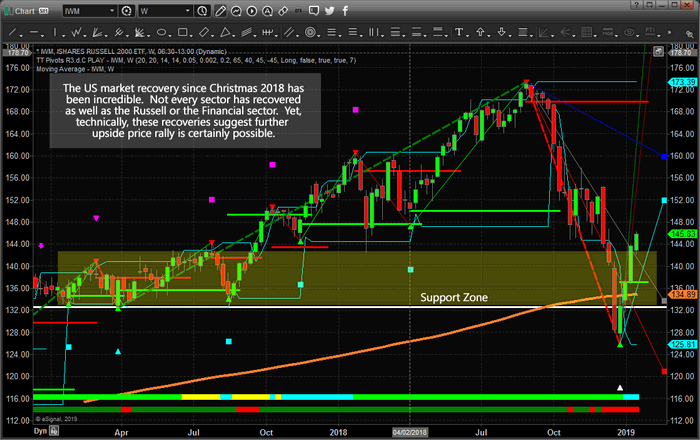Screen dimensions: 700x440
Task: Click the bar replay play button
Action: [x=252, y=11]
